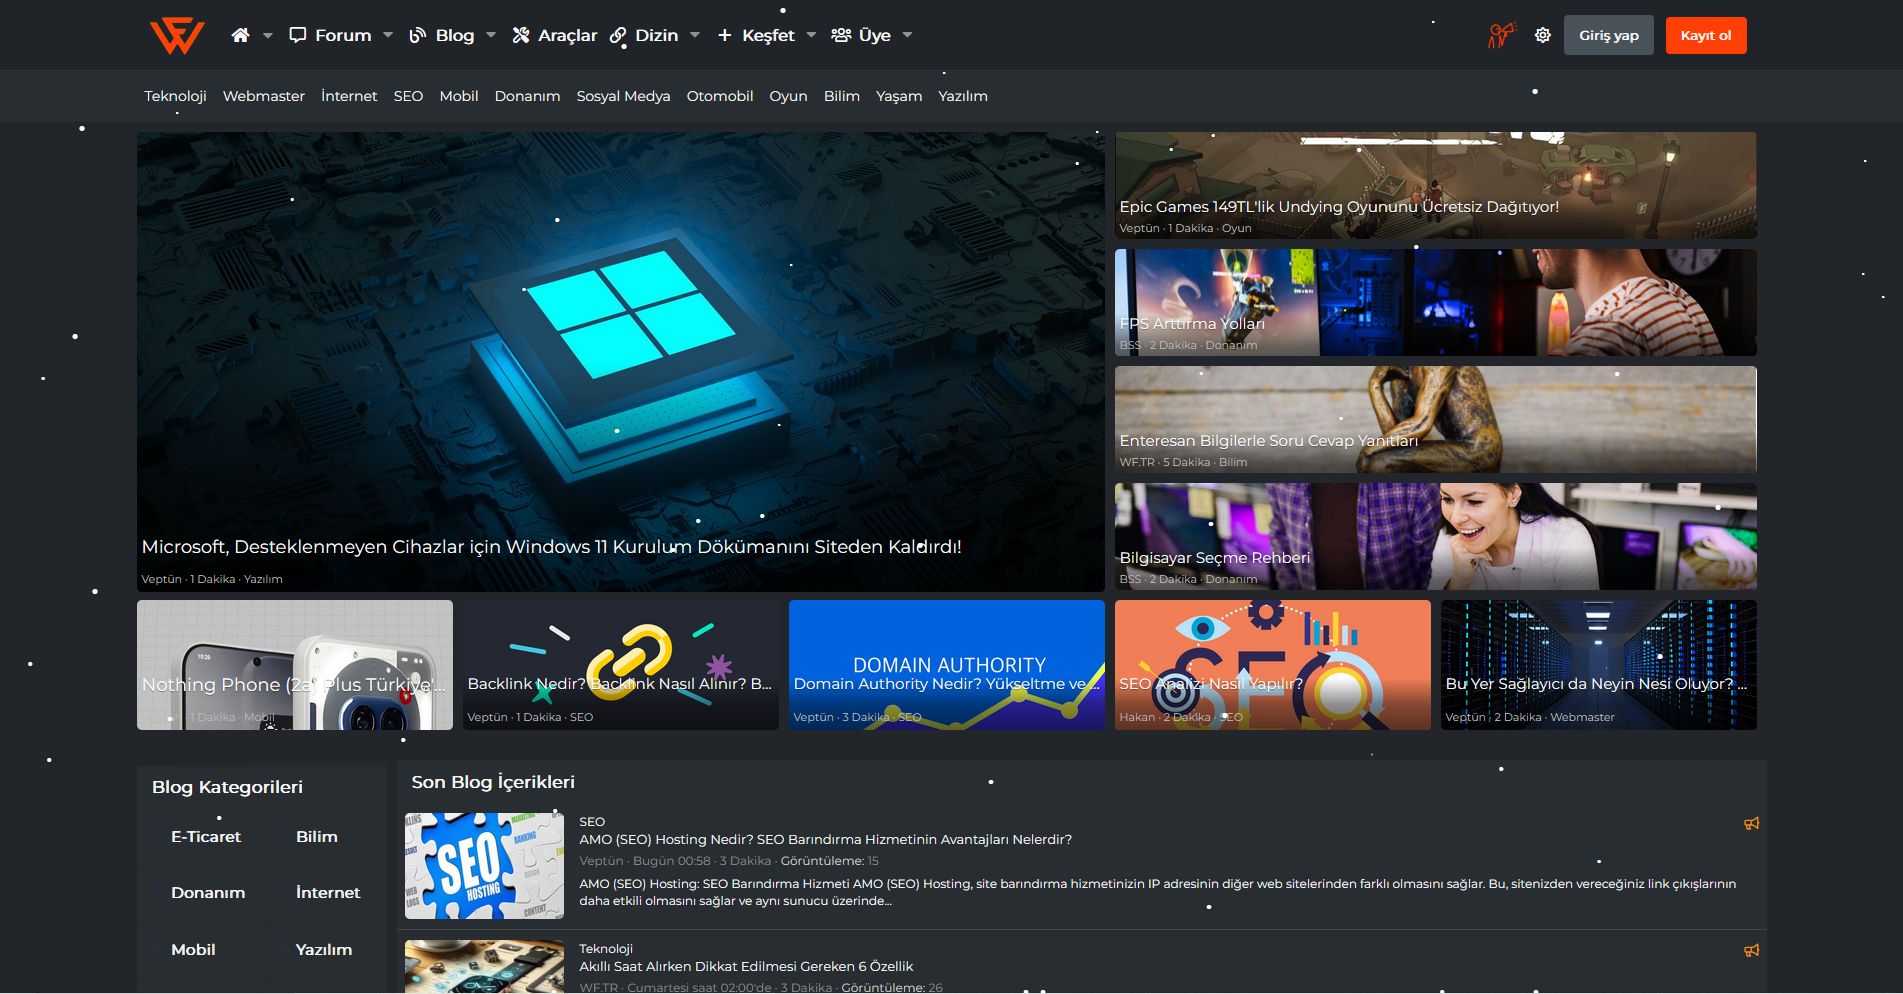Screen dimensions: 1903x994
Task: Click the Akıllı Saat post thumbnail image
Action: pyautogui.click(x=484, y=967)
